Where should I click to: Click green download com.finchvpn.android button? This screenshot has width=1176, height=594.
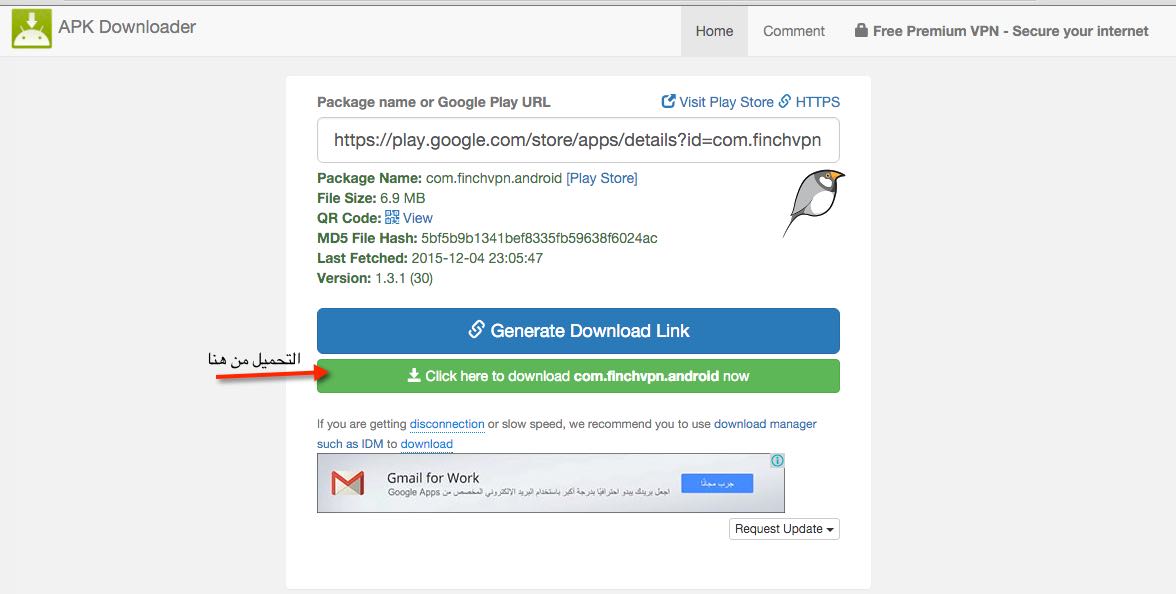tap(578, 376)
